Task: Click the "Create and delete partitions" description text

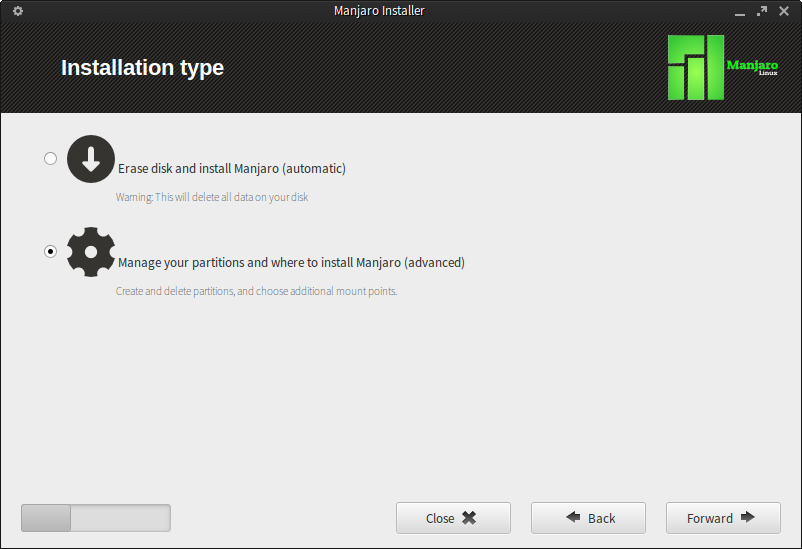Action: pos(256,291)
